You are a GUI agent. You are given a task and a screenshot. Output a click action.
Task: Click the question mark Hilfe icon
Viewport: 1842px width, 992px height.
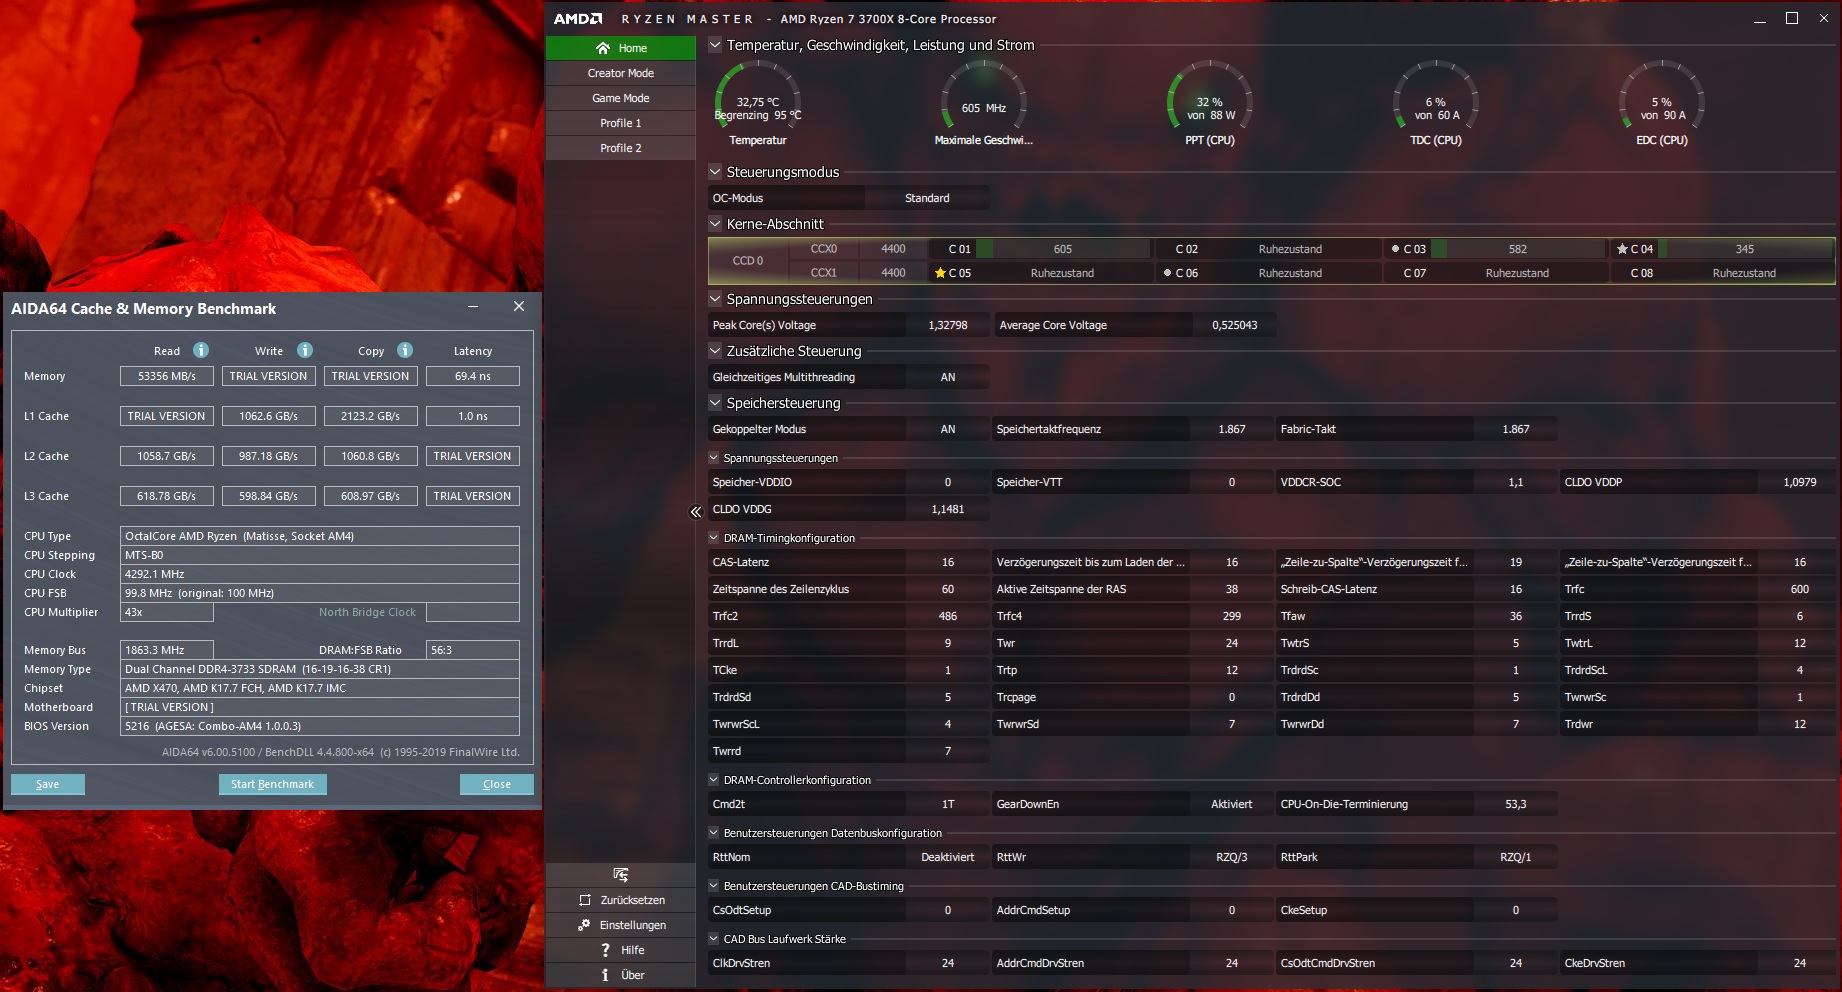click(x=605, y=950)
